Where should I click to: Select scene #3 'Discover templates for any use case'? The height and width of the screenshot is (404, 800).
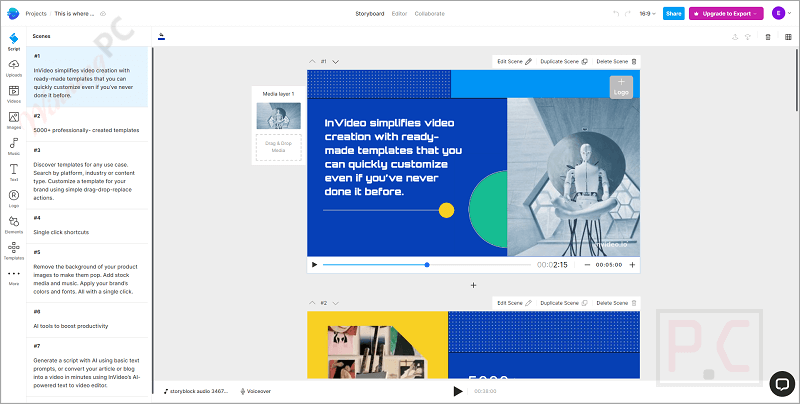[87, 175]
